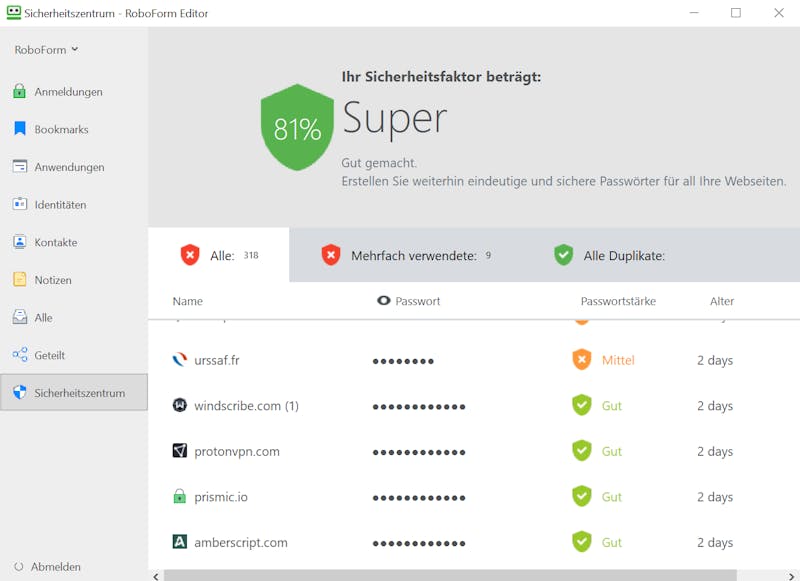The width and height of the screenshot is (800, 581).
Task: Open Kontakte via the contact icon
Action: click(x=19, y=242)
